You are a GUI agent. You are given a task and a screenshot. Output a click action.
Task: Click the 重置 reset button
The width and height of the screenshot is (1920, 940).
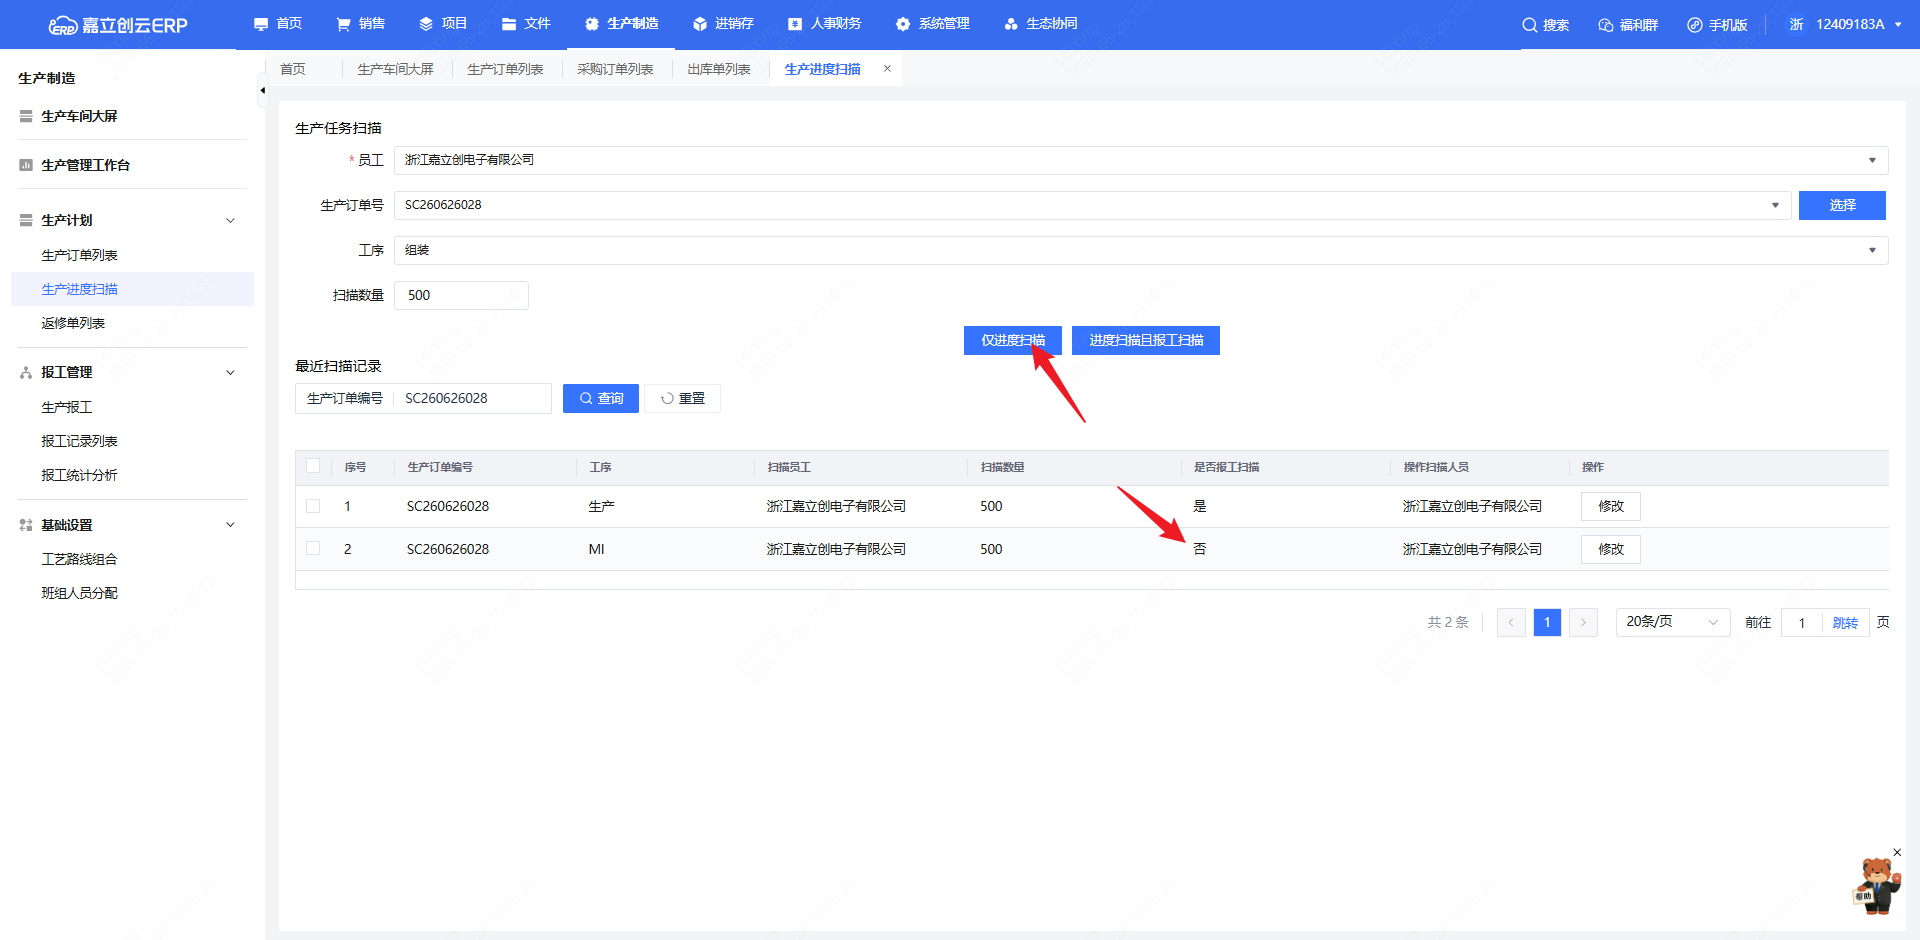[x=683, y=398]
